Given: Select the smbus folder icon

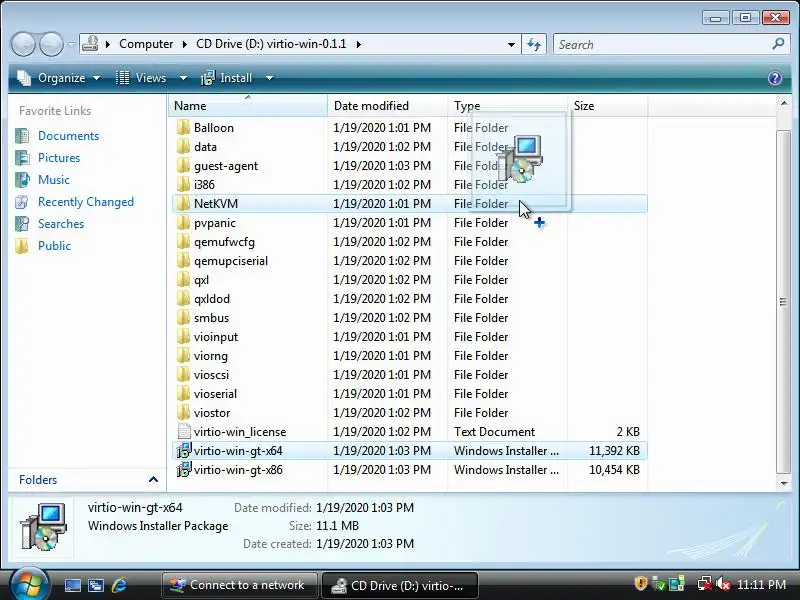Looking at the screenshot, I should pyautogui.click(x=183, y=318).
